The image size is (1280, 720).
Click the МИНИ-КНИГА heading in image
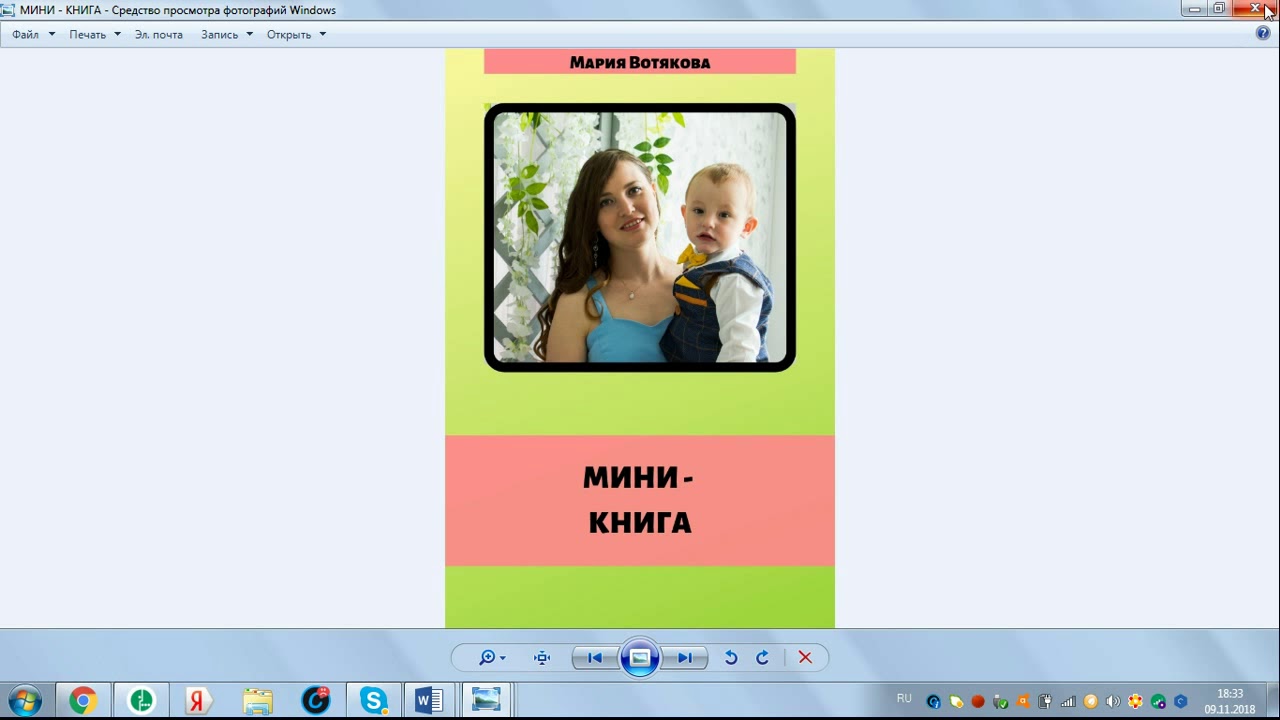point(639,500)
